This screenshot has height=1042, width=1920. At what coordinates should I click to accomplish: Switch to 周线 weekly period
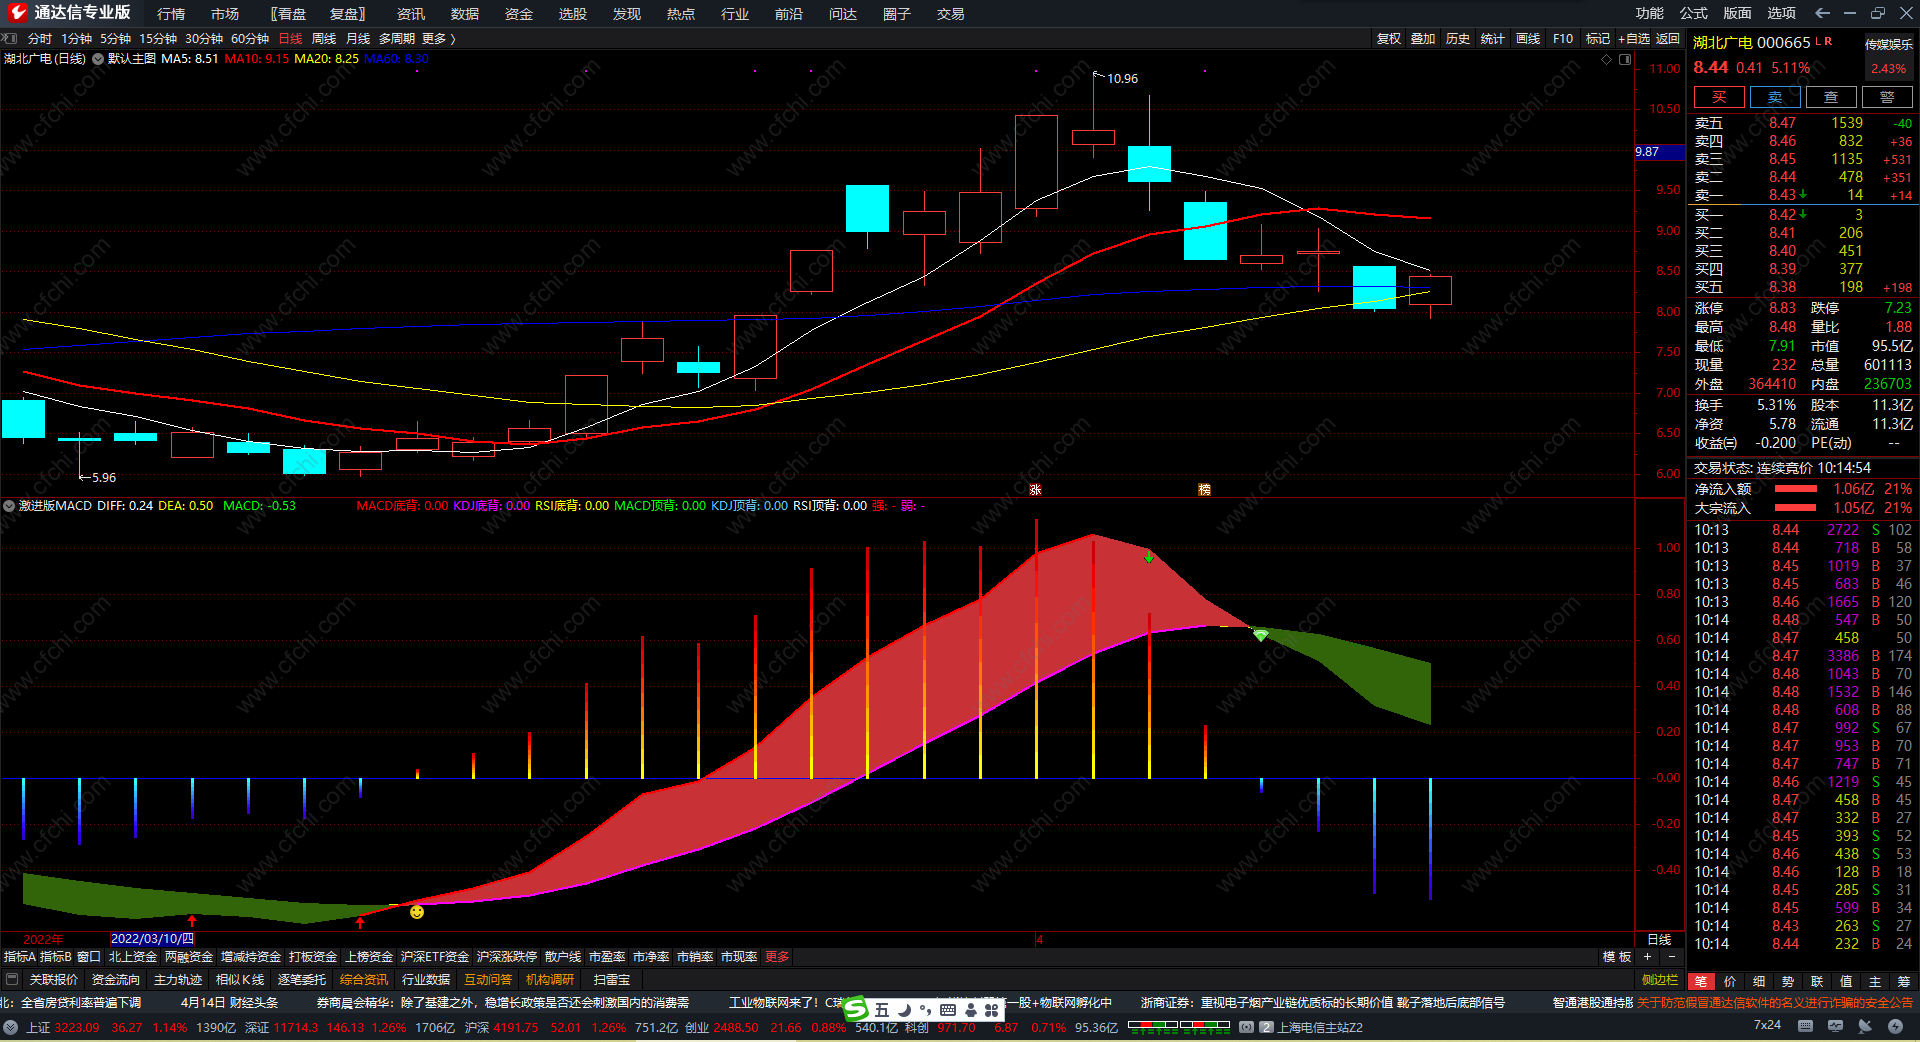click(x=324, y=38)
